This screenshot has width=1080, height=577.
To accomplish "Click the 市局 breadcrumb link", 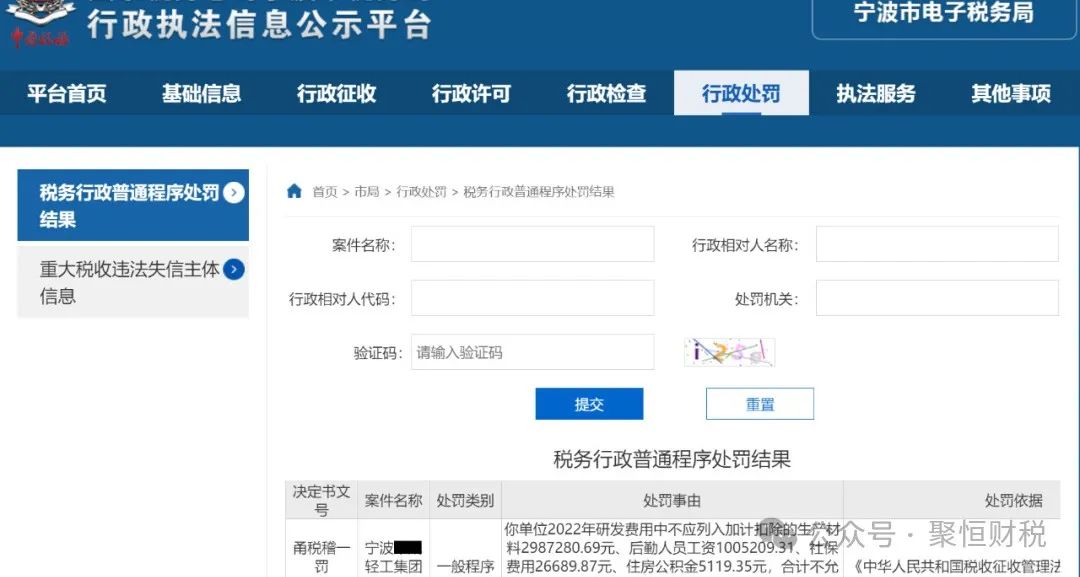I will pos(367,192).
